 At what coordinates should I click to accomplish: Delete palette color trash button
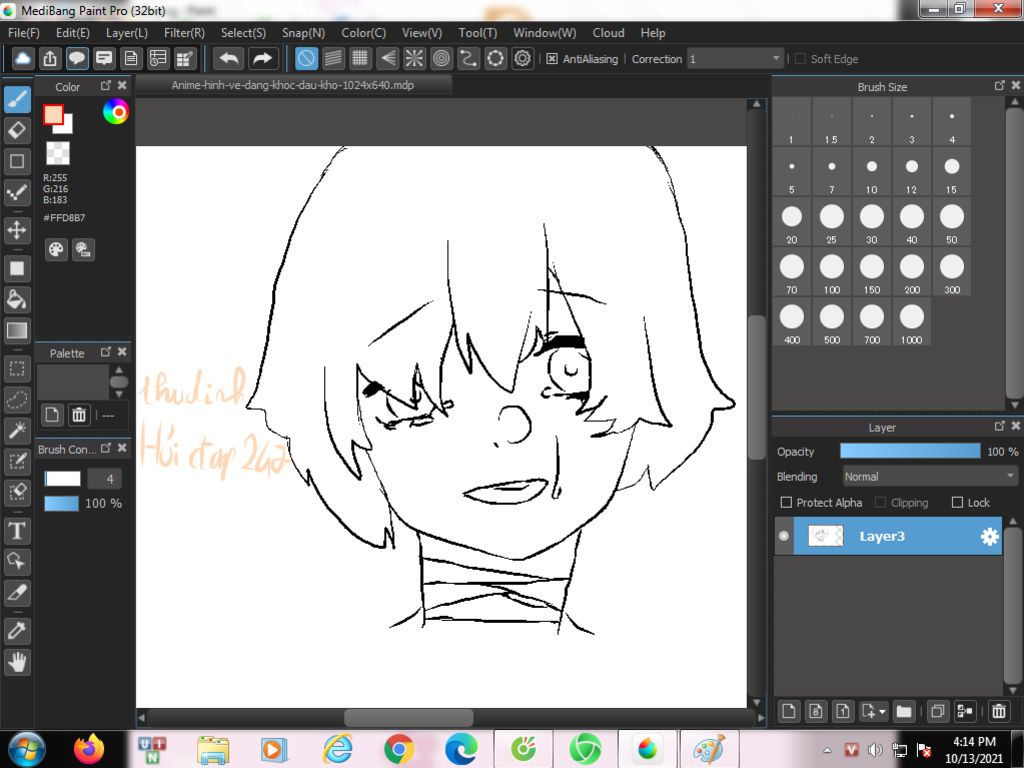tap(79, 415)
